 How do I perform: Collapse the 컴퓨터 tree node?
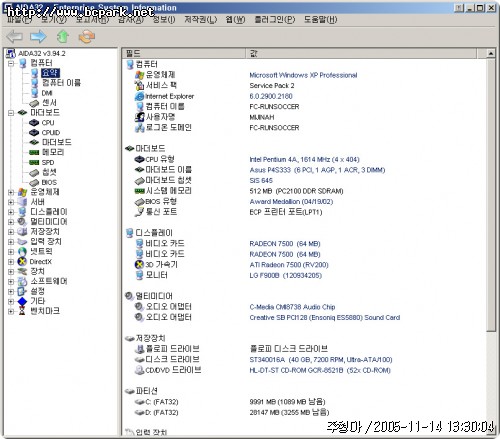[x=11, y=63]
